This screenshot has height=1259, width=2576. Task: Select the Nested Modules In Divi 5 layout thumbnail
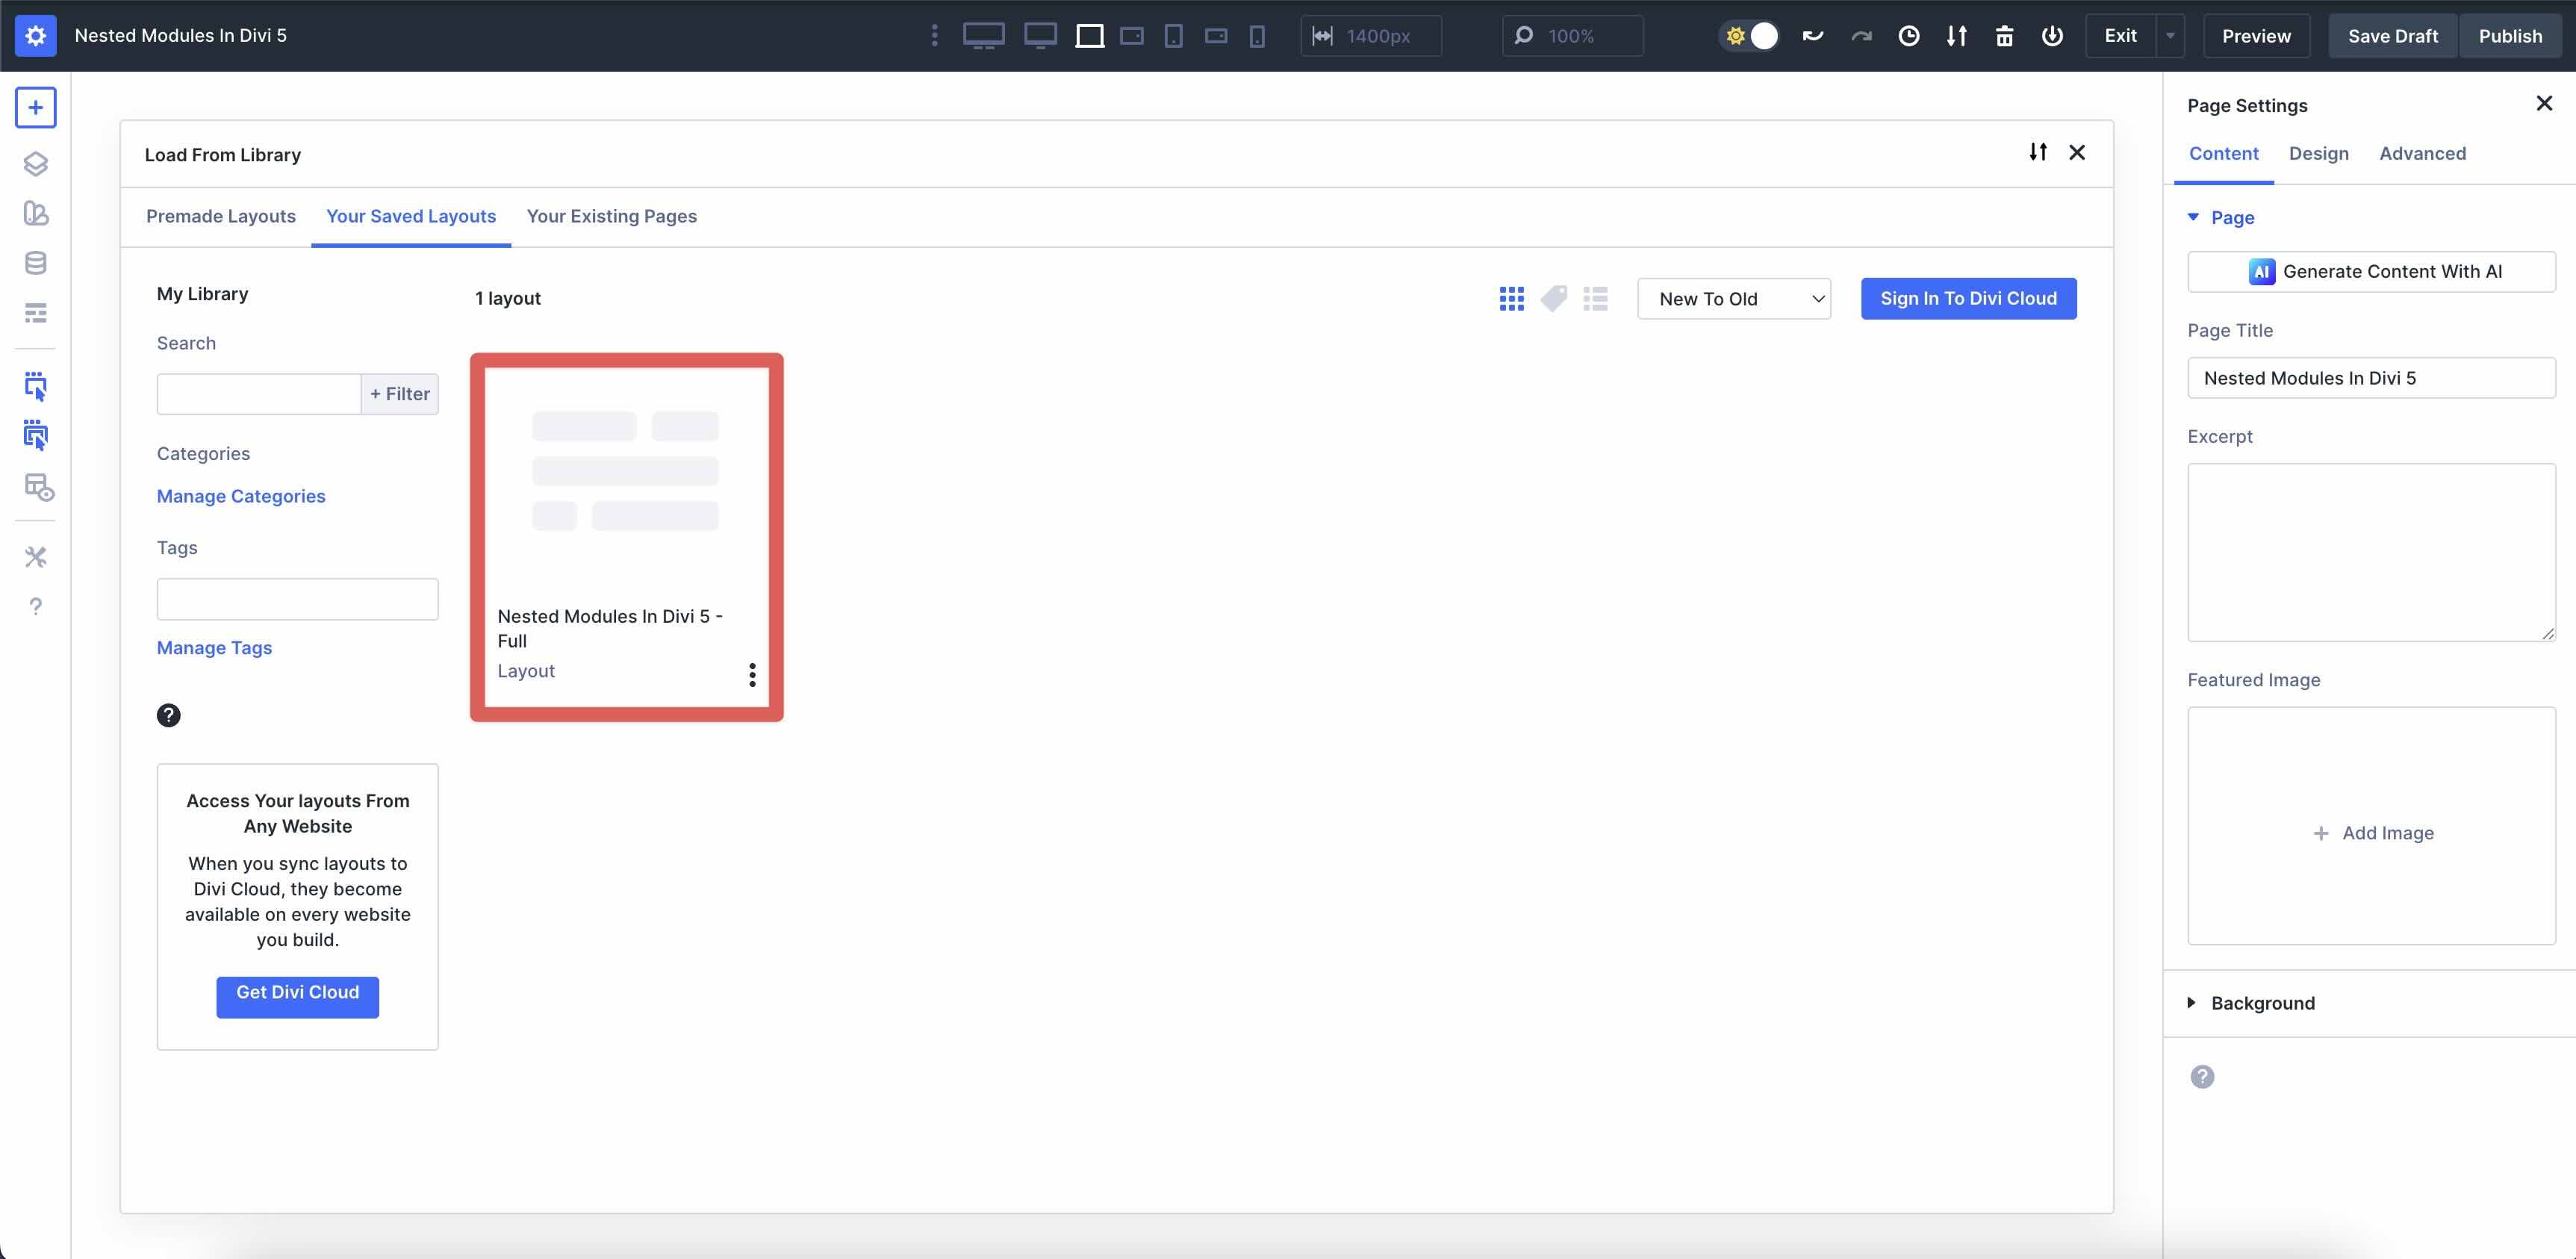(x=626, y=490)
